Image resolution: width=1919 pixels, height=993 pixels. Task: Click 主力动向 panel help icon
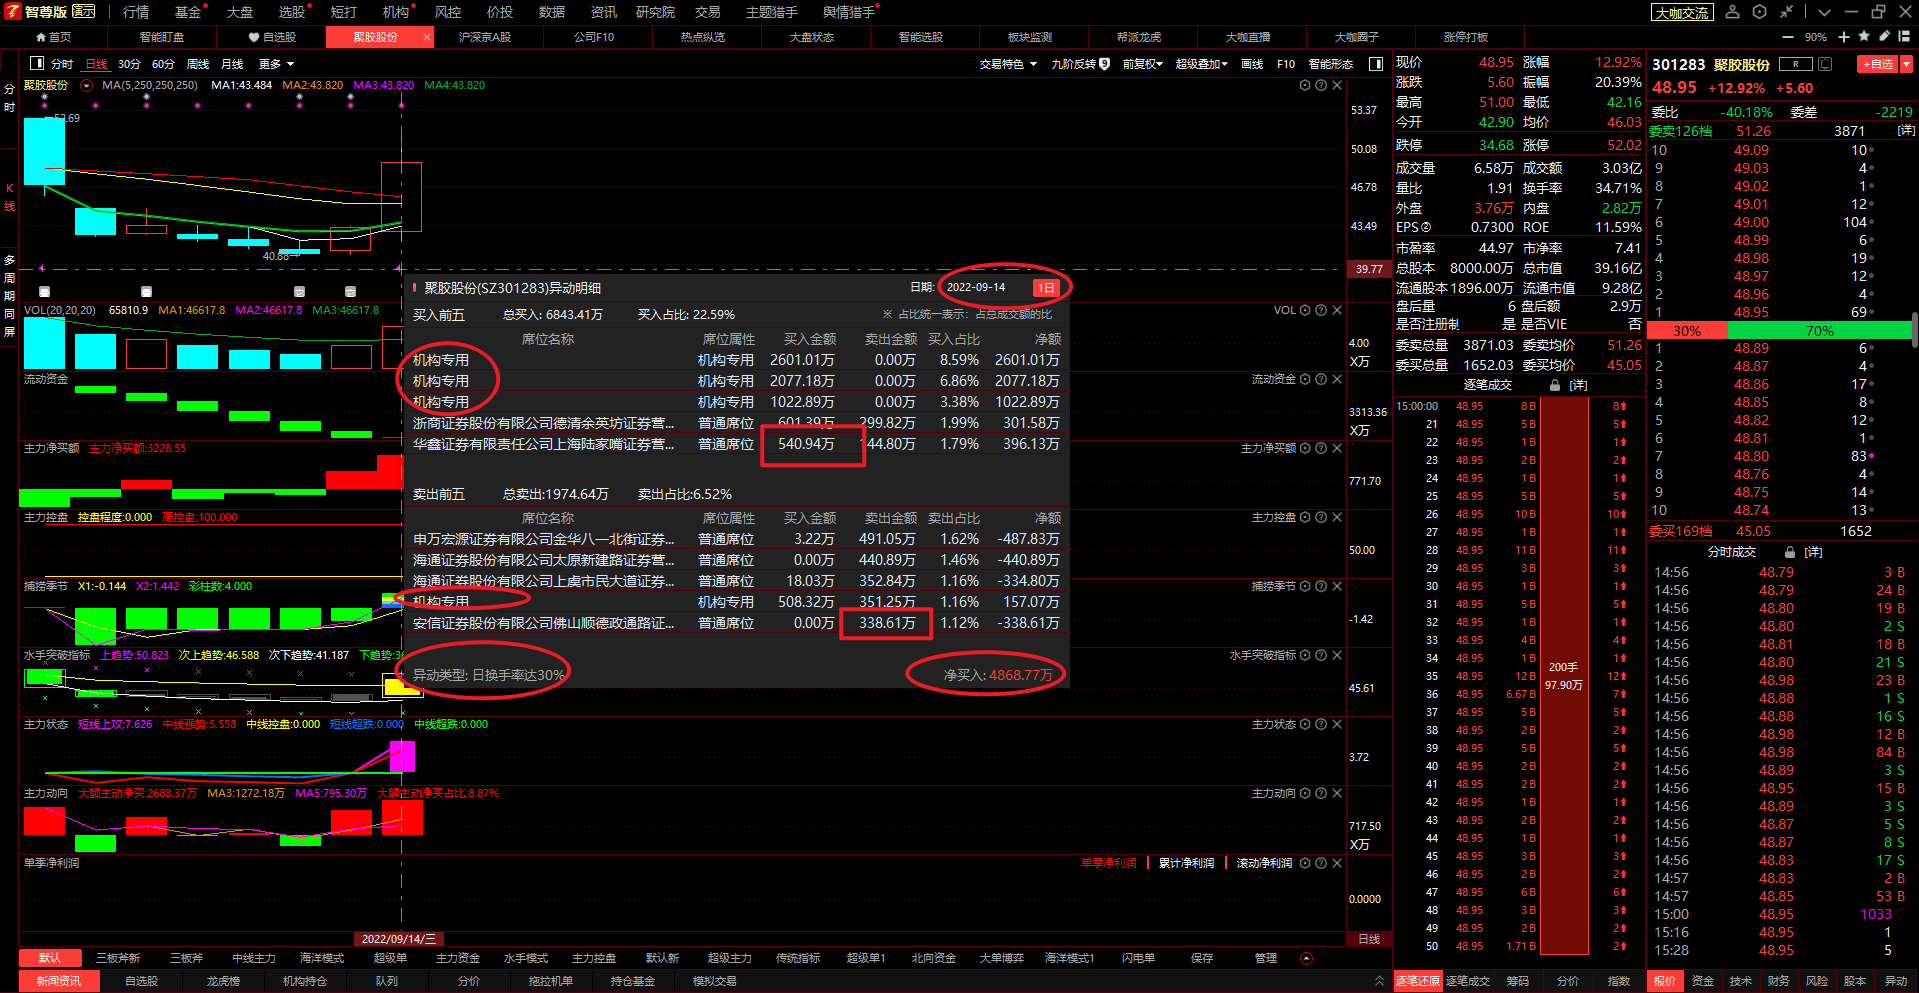coord(1321,793)
